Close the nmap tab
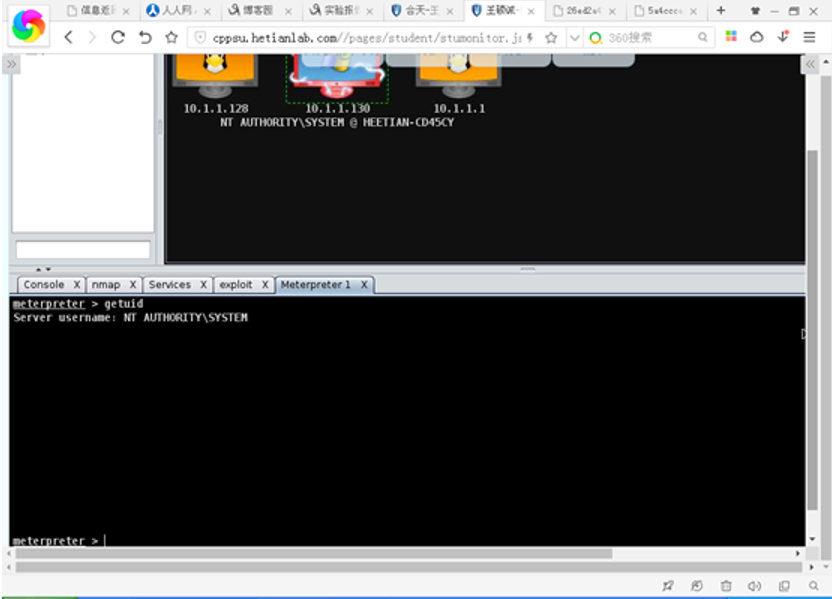832x599 pixels. click(133, 285)
